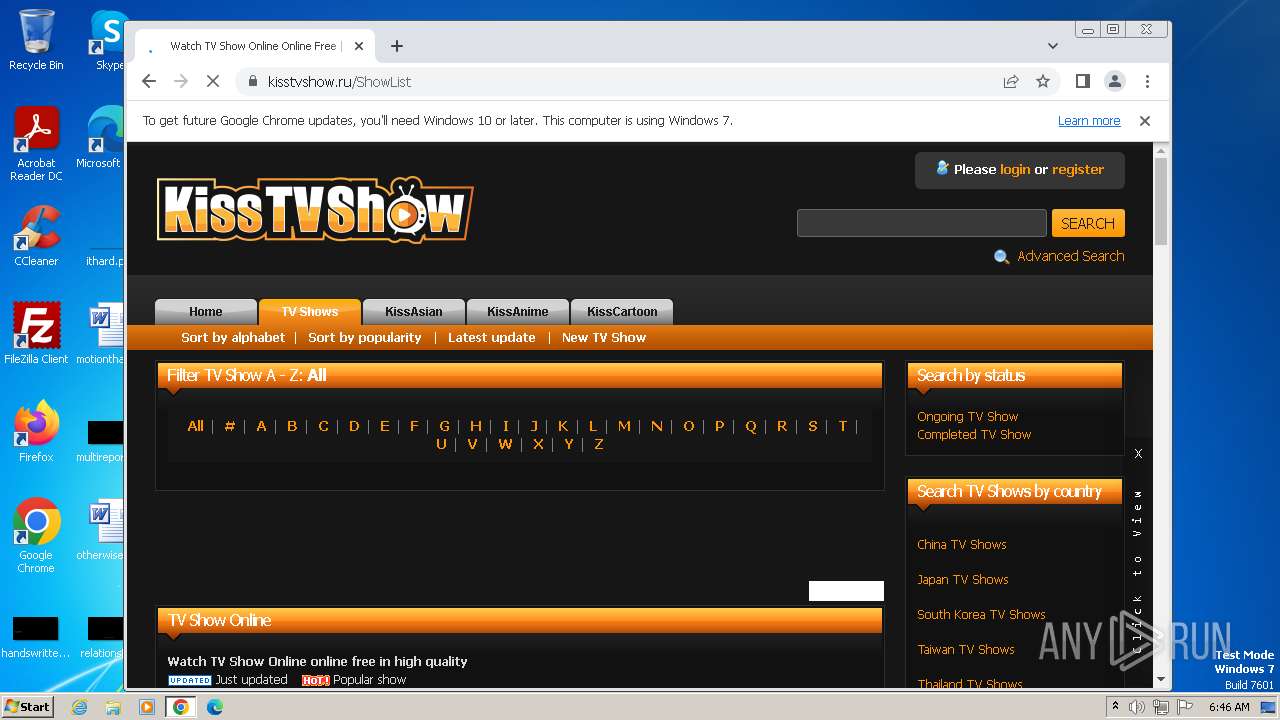Viewport: 1280px width, 720px height.
Task: Choose Sort by alphabet
Action: pos(233,338)
